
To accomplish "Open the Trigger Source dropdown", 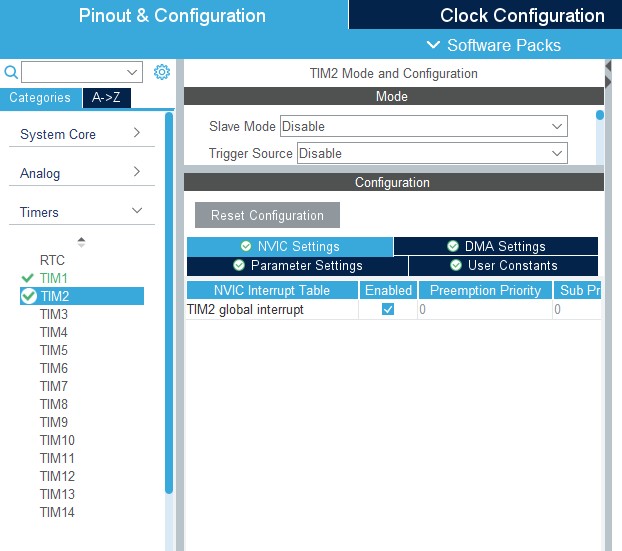I will [x=432, y=153].
